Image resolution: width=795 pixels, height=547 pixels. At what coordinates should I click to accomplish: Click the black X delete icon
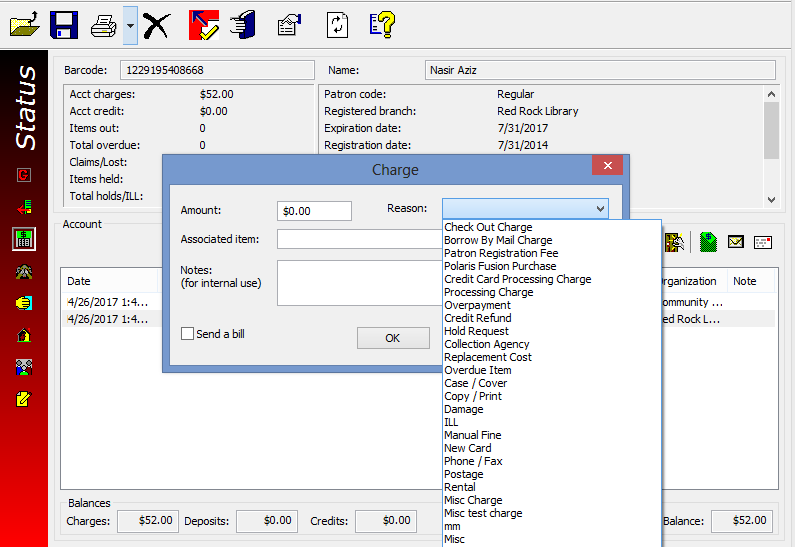pos(156,25)
